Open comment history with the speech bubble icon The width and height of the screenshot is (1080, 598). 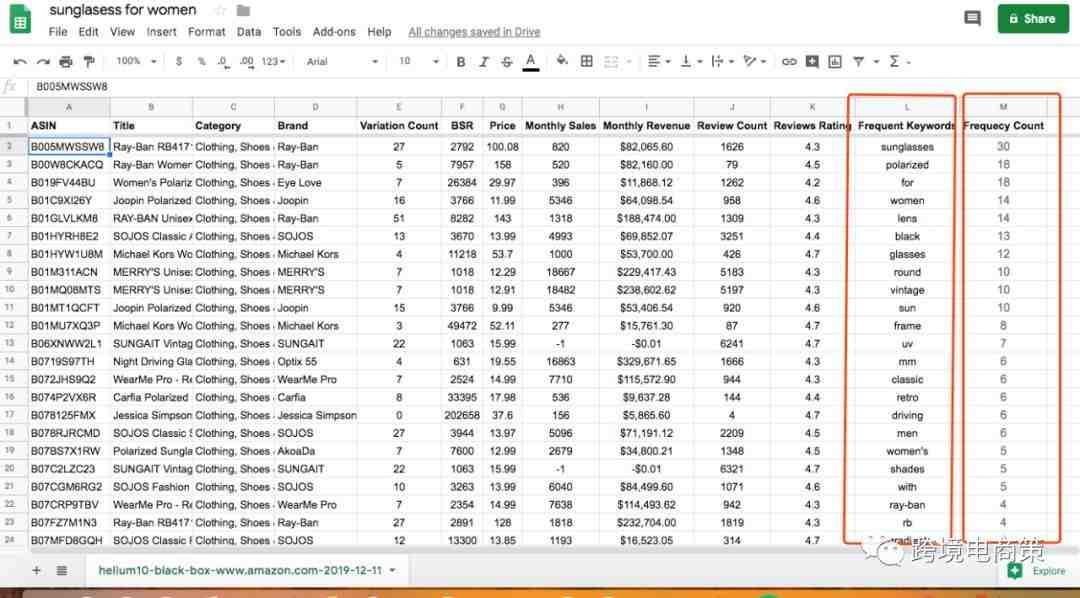973,19
